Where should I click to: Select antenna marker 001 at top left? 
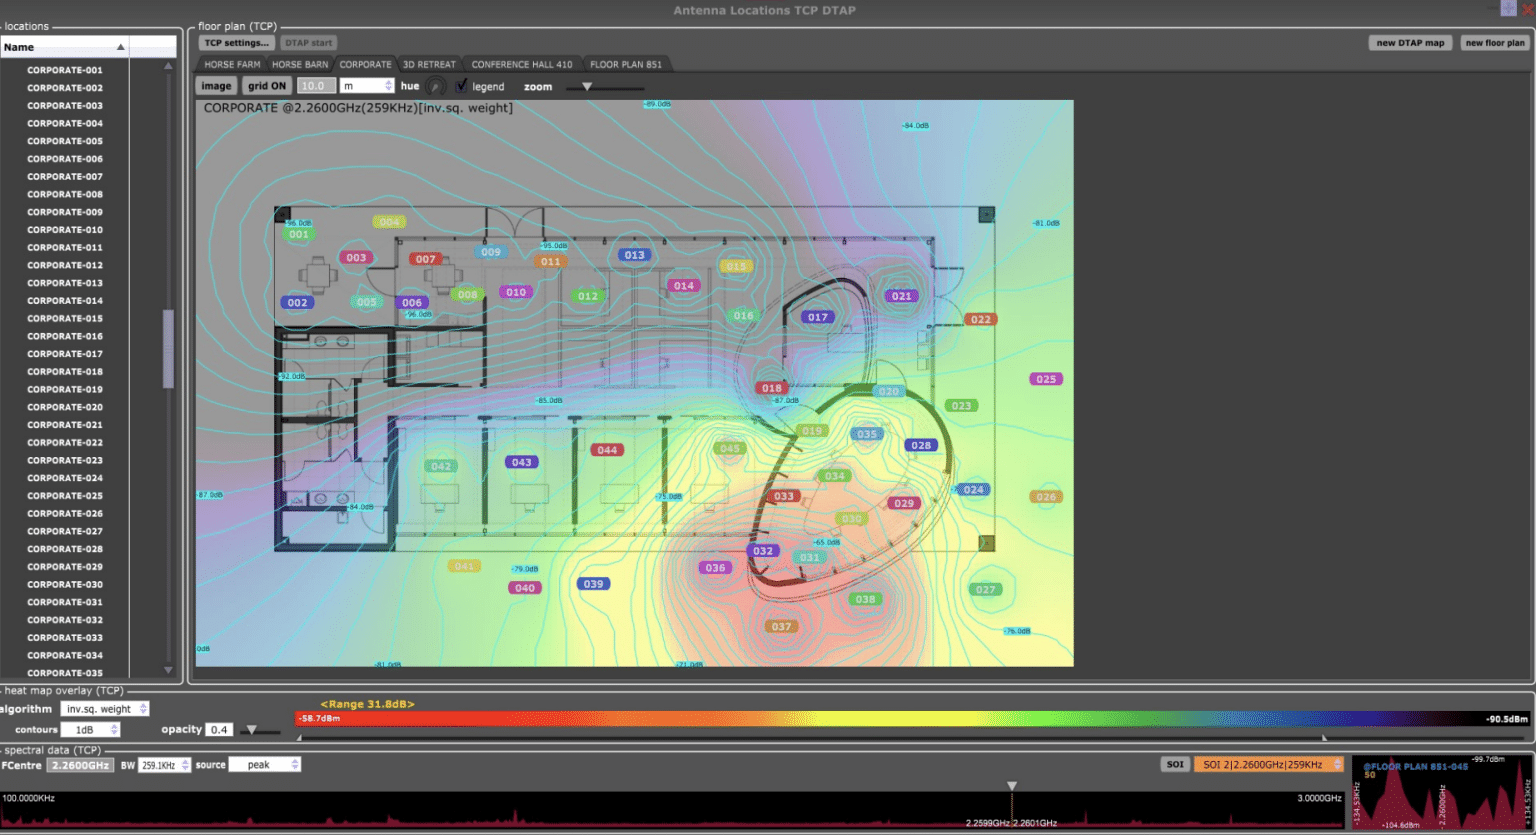click(297, 234)
